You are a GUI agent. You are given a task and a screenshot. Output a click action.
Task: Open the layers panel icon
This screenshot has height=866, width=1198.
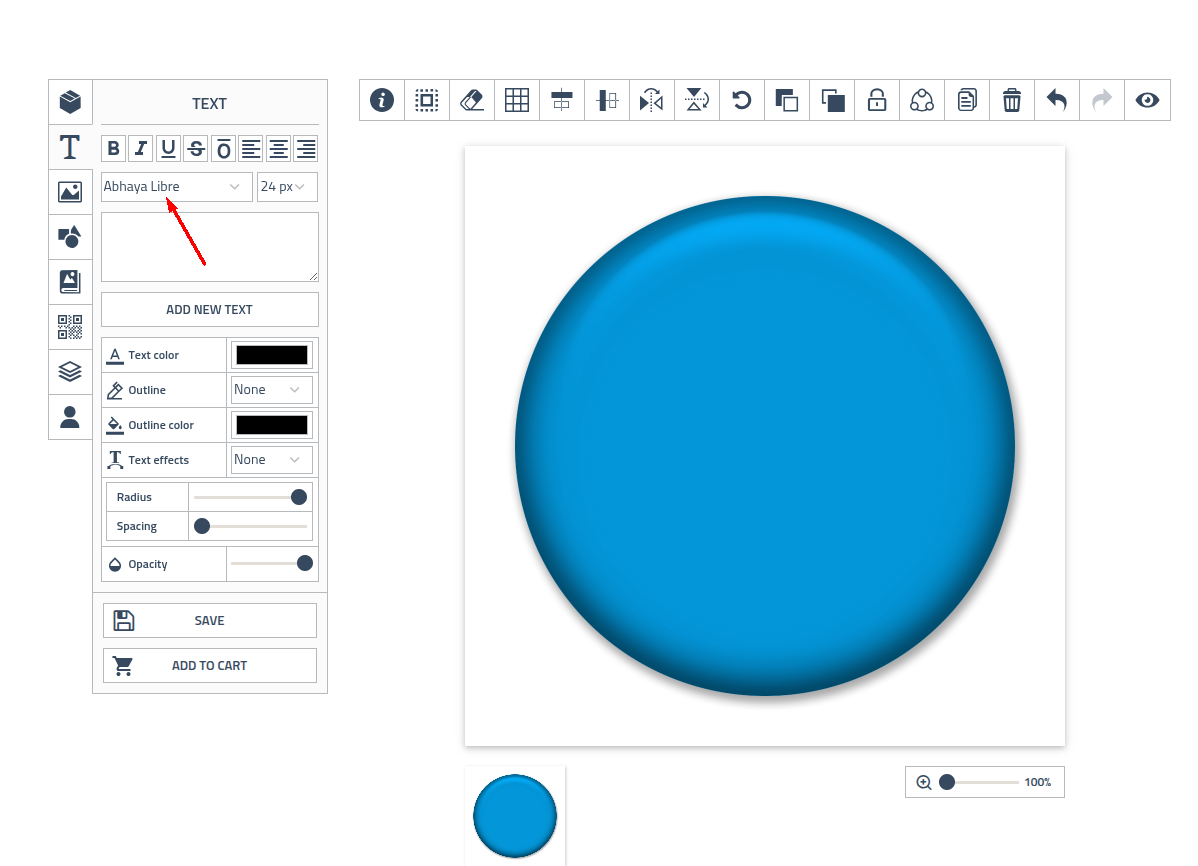pos(70,372)
